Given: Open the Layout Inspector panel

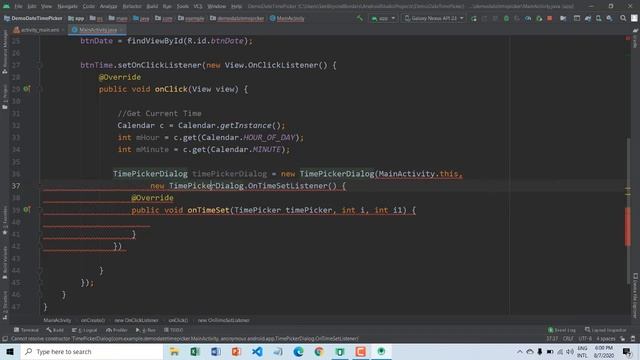Looking at the screenshot, I should point(605,330).
